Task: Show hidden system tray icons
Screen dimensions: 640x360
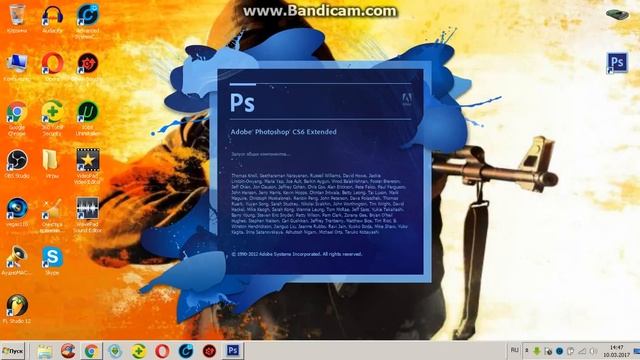Action: [x=527, y=351]
